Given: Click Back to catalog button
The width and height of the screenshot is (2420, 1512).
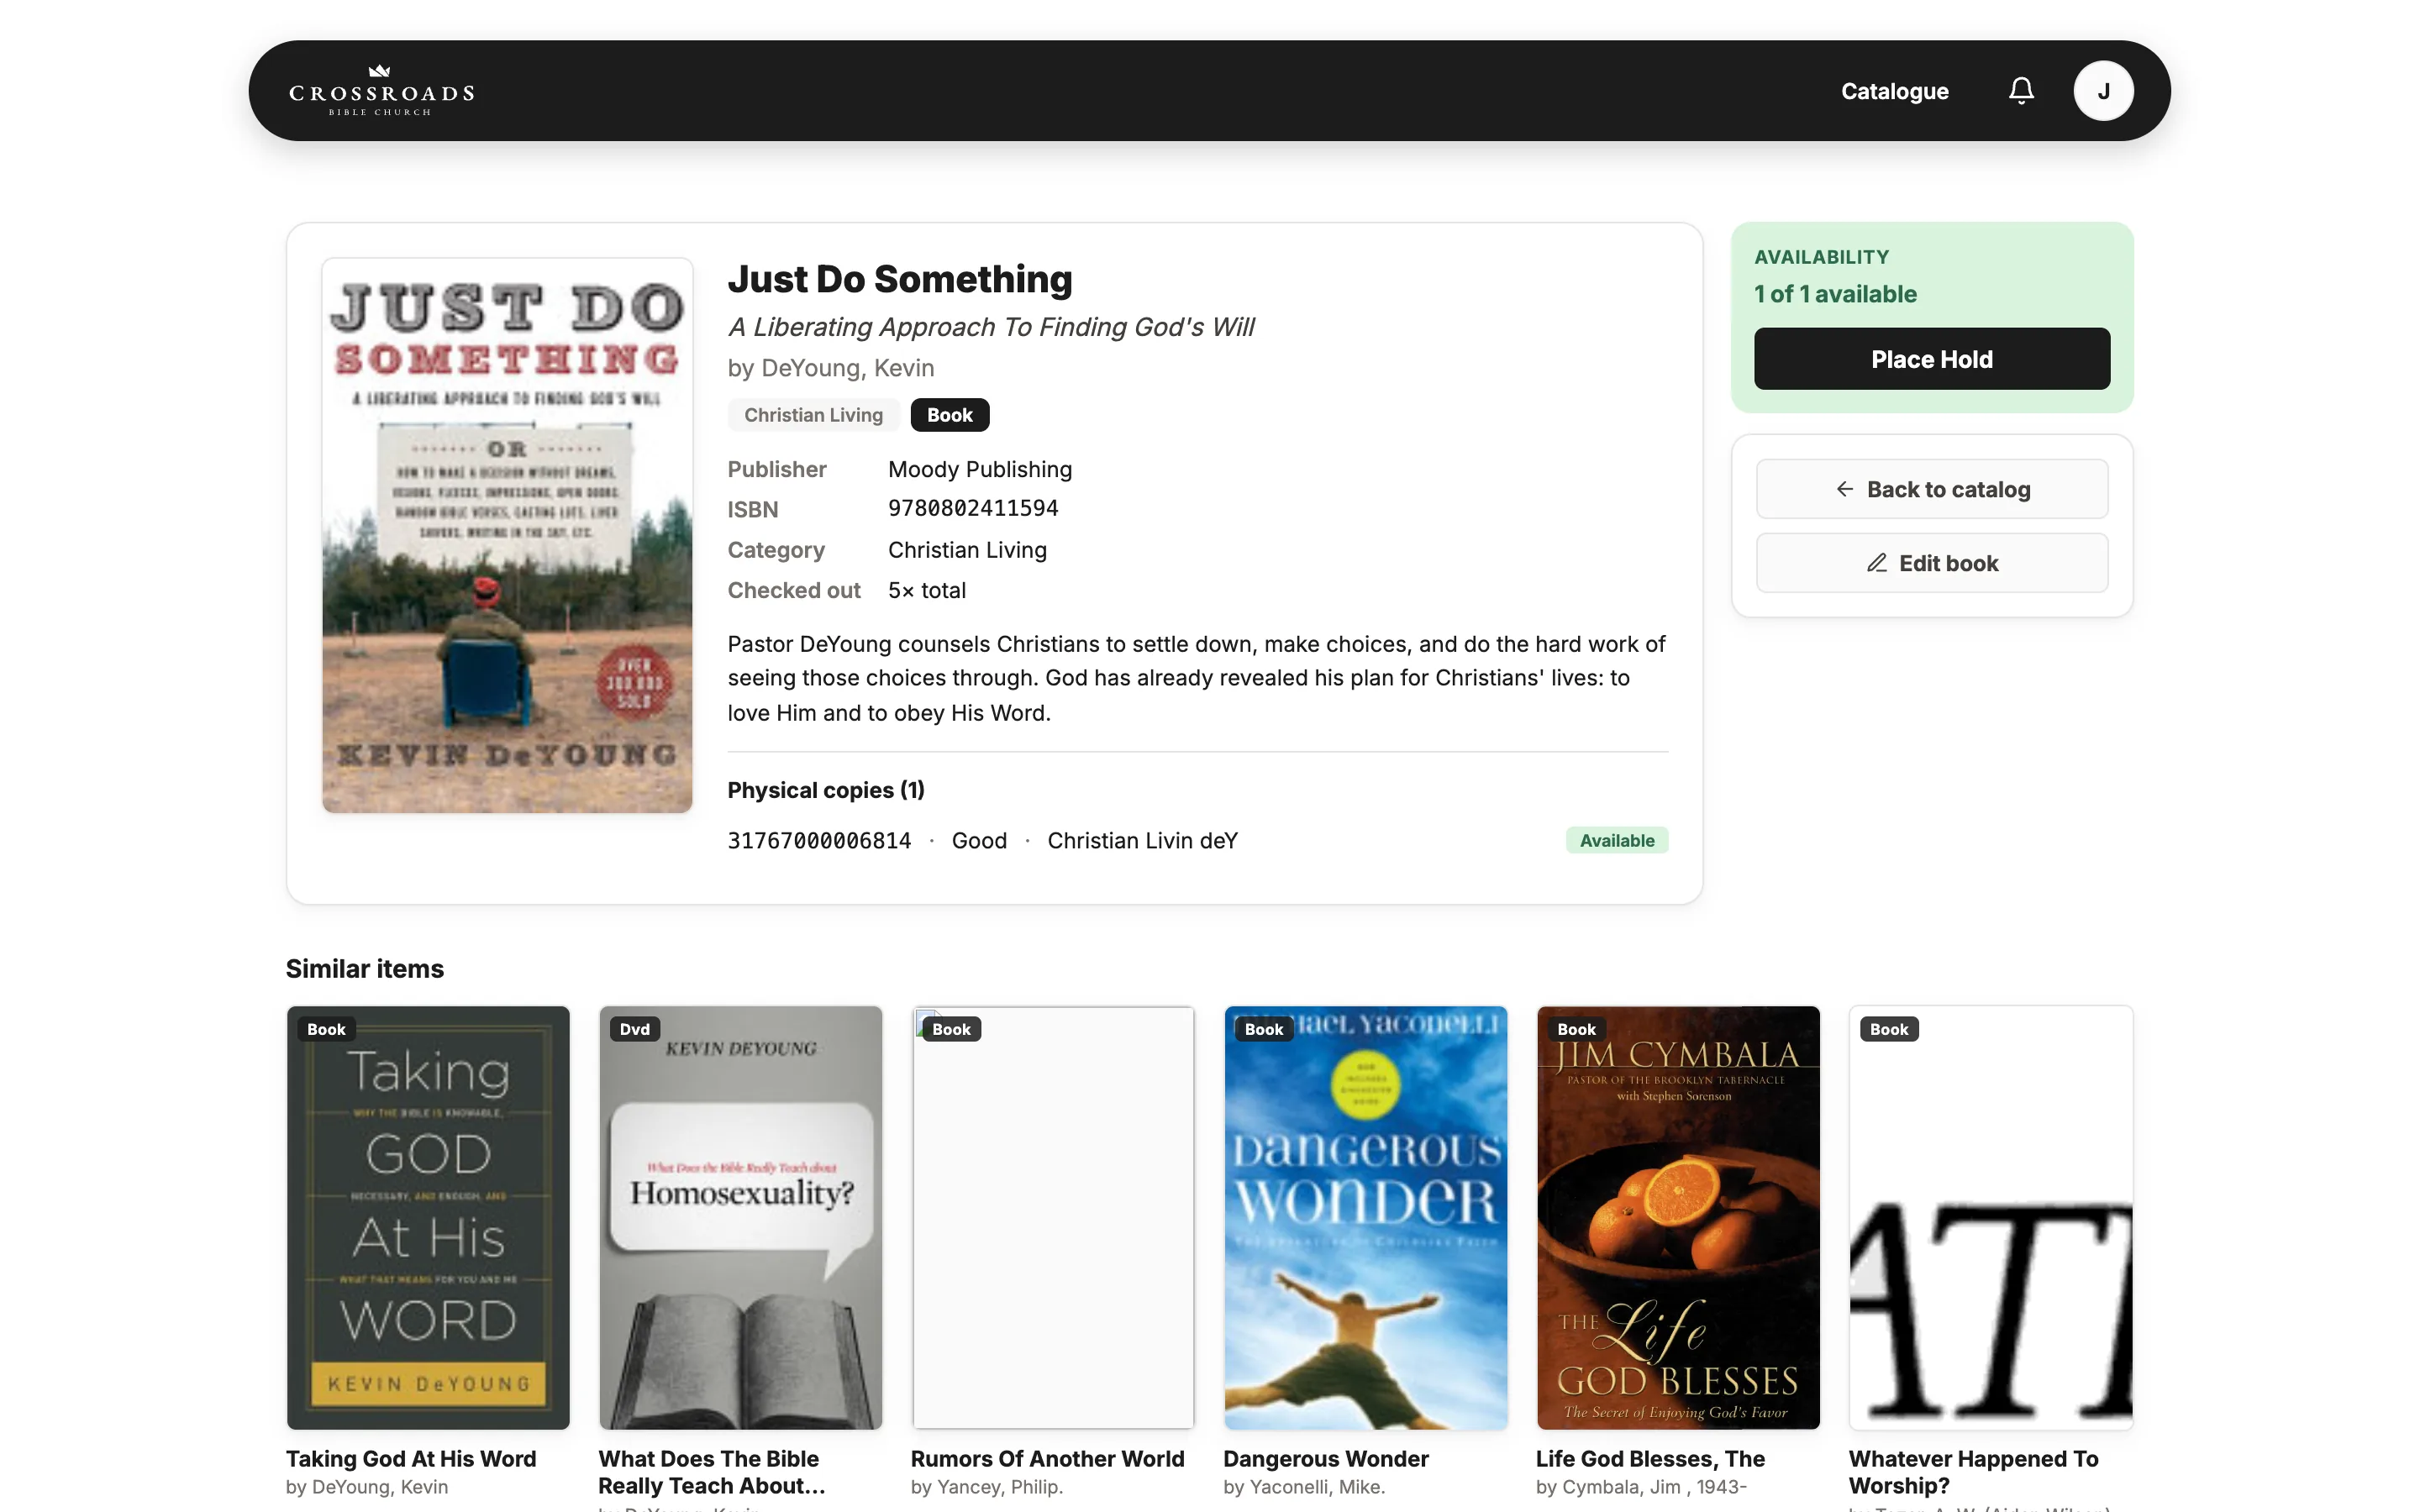Looking at the screenshot, I should click(1931, 489).
